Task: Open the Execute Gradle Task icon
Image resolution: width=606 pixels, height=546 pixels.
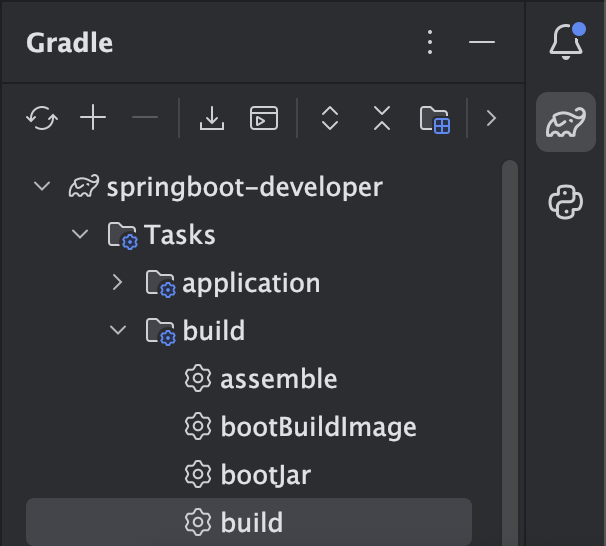Action: (x=264, y=118)
